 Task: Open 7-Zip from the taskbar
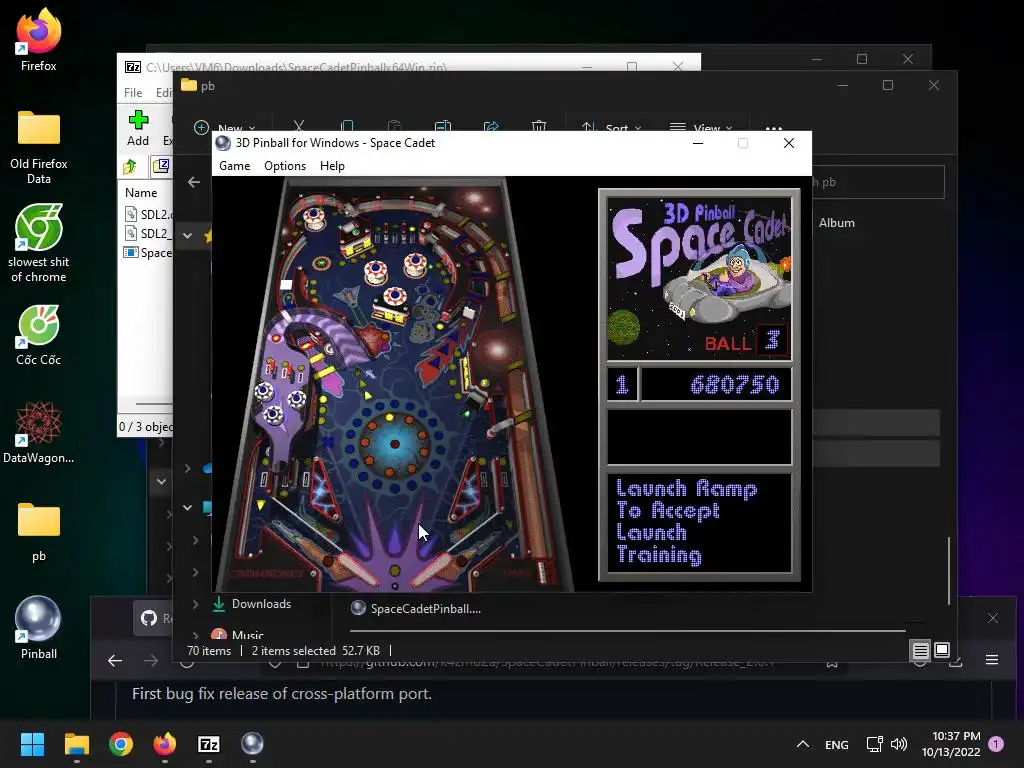pos(209,744)
